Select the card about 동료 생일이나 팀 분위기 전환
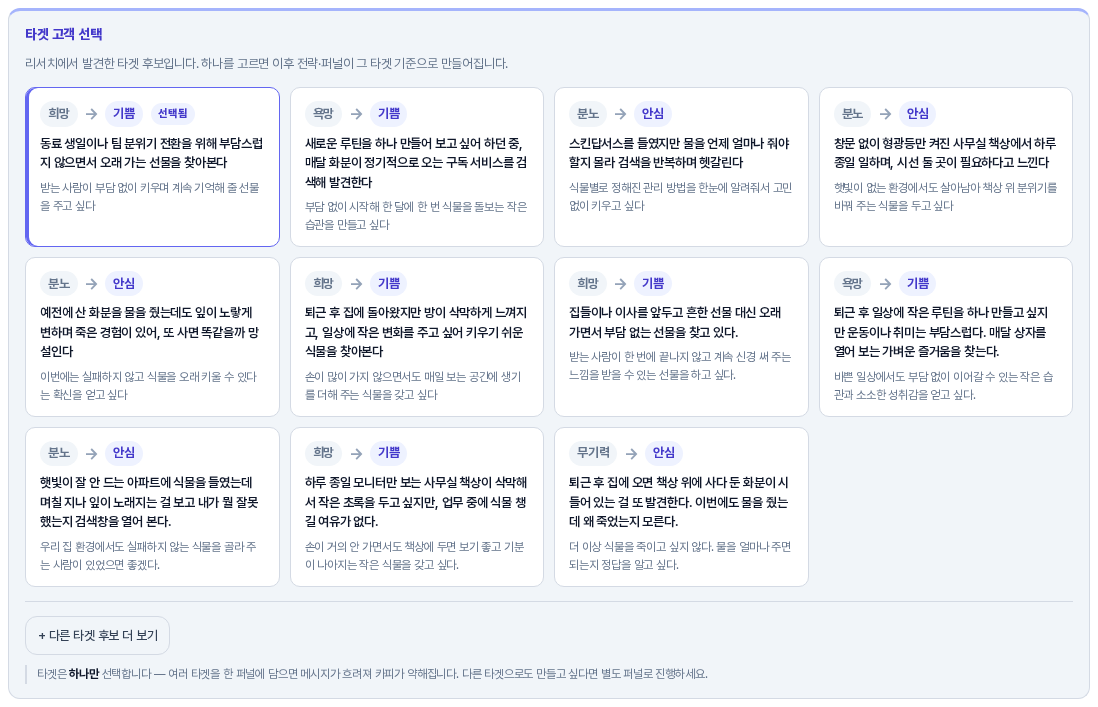1098x707 pixels. pos(153,167)
